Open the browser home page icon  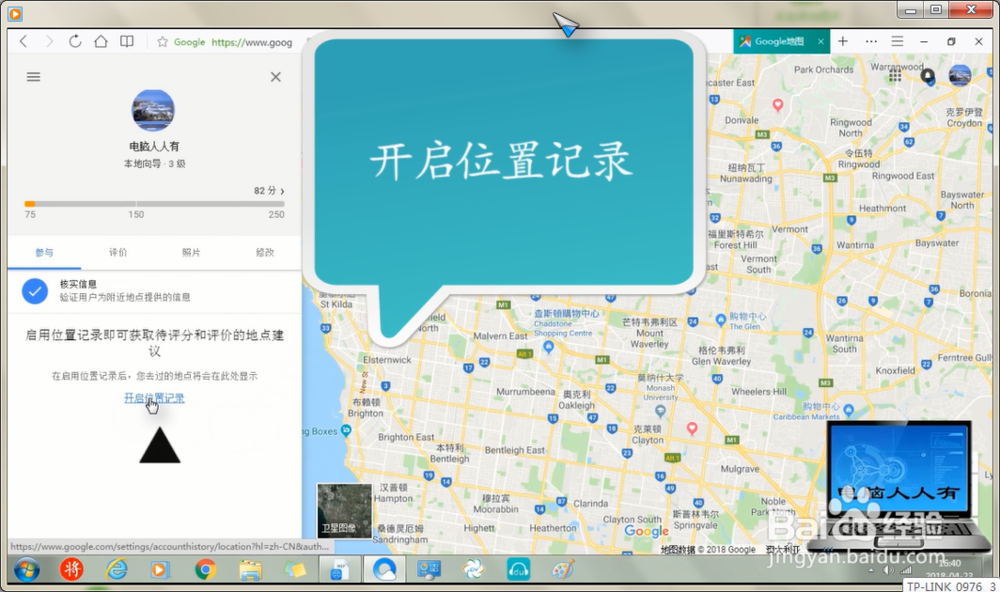tap(101, 41)
